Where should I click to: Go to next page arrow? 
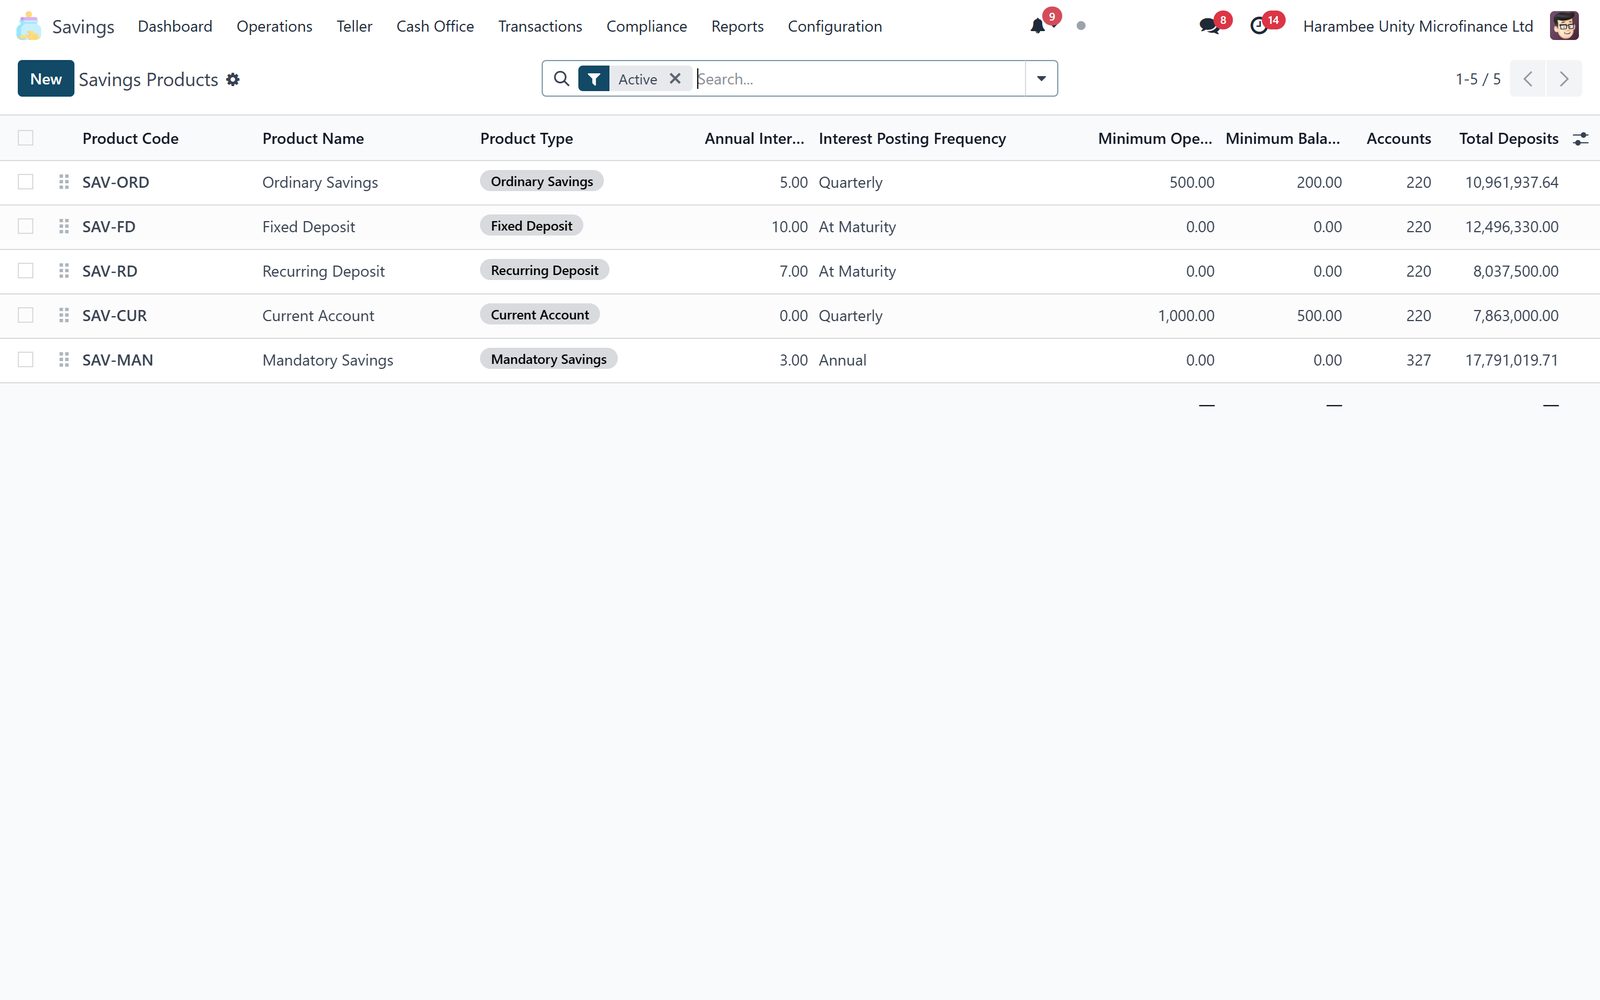tap(1564, 79)
